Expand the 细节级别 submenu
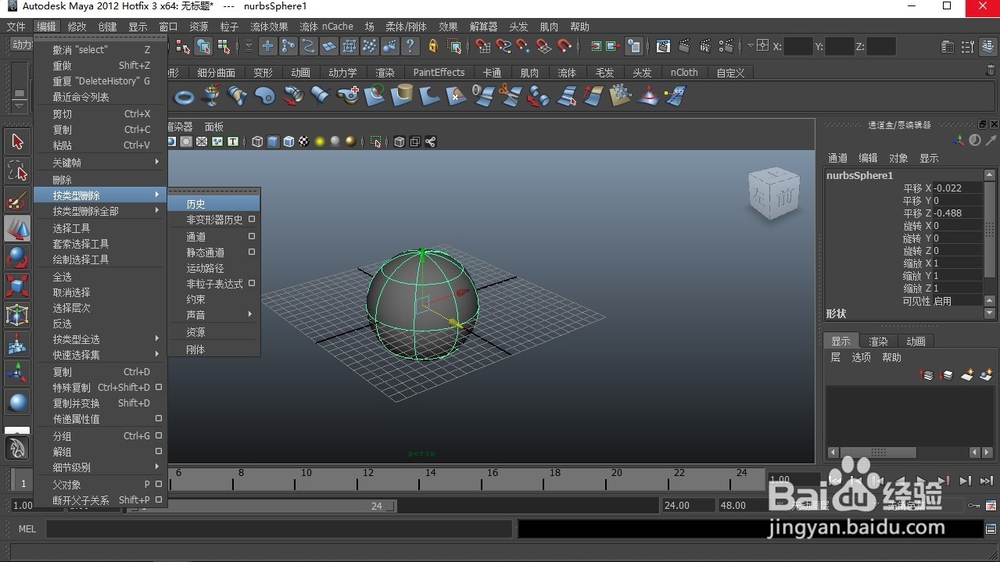This screenshot has width=1000, height=562. coord(101,467)
